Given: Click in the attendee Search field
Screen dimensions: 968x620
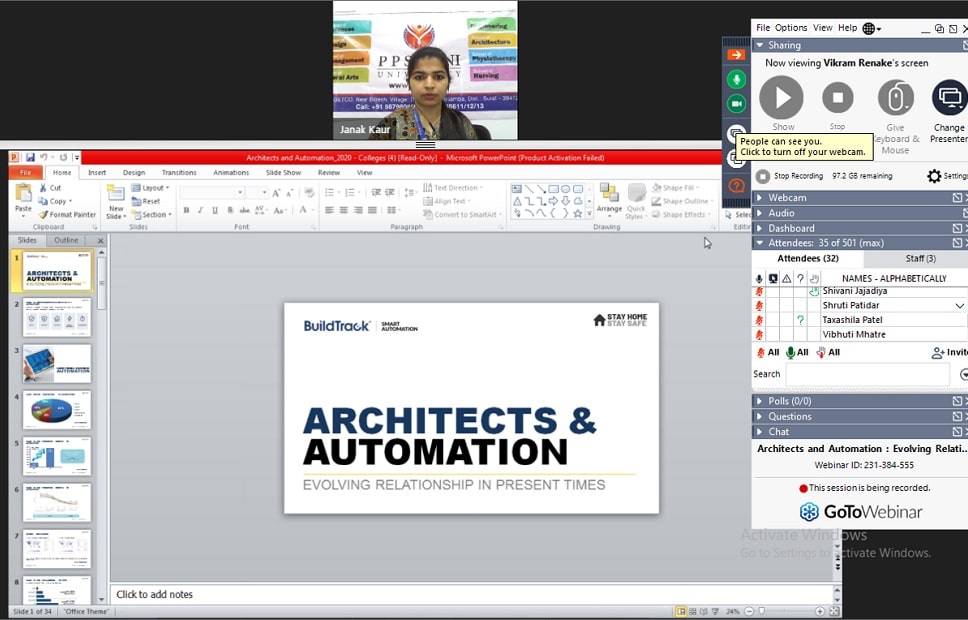Looking at the screenshot, I should tap(866, 374).
